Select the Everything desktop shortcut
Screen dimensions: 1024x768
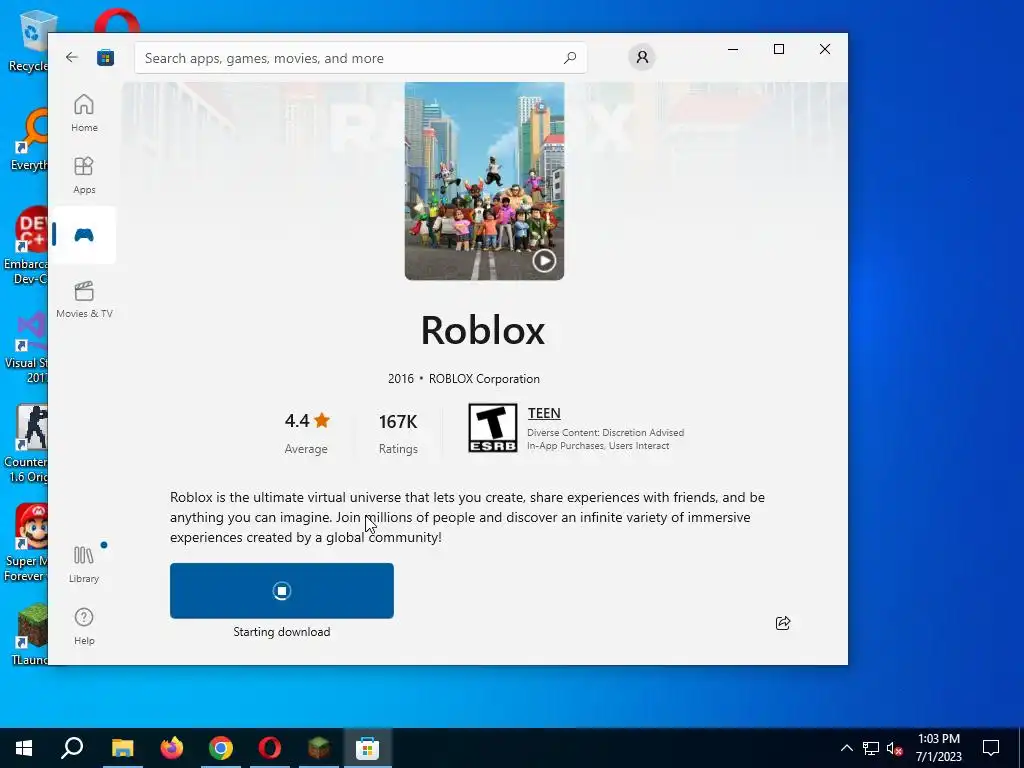click(x=28, y=140)
